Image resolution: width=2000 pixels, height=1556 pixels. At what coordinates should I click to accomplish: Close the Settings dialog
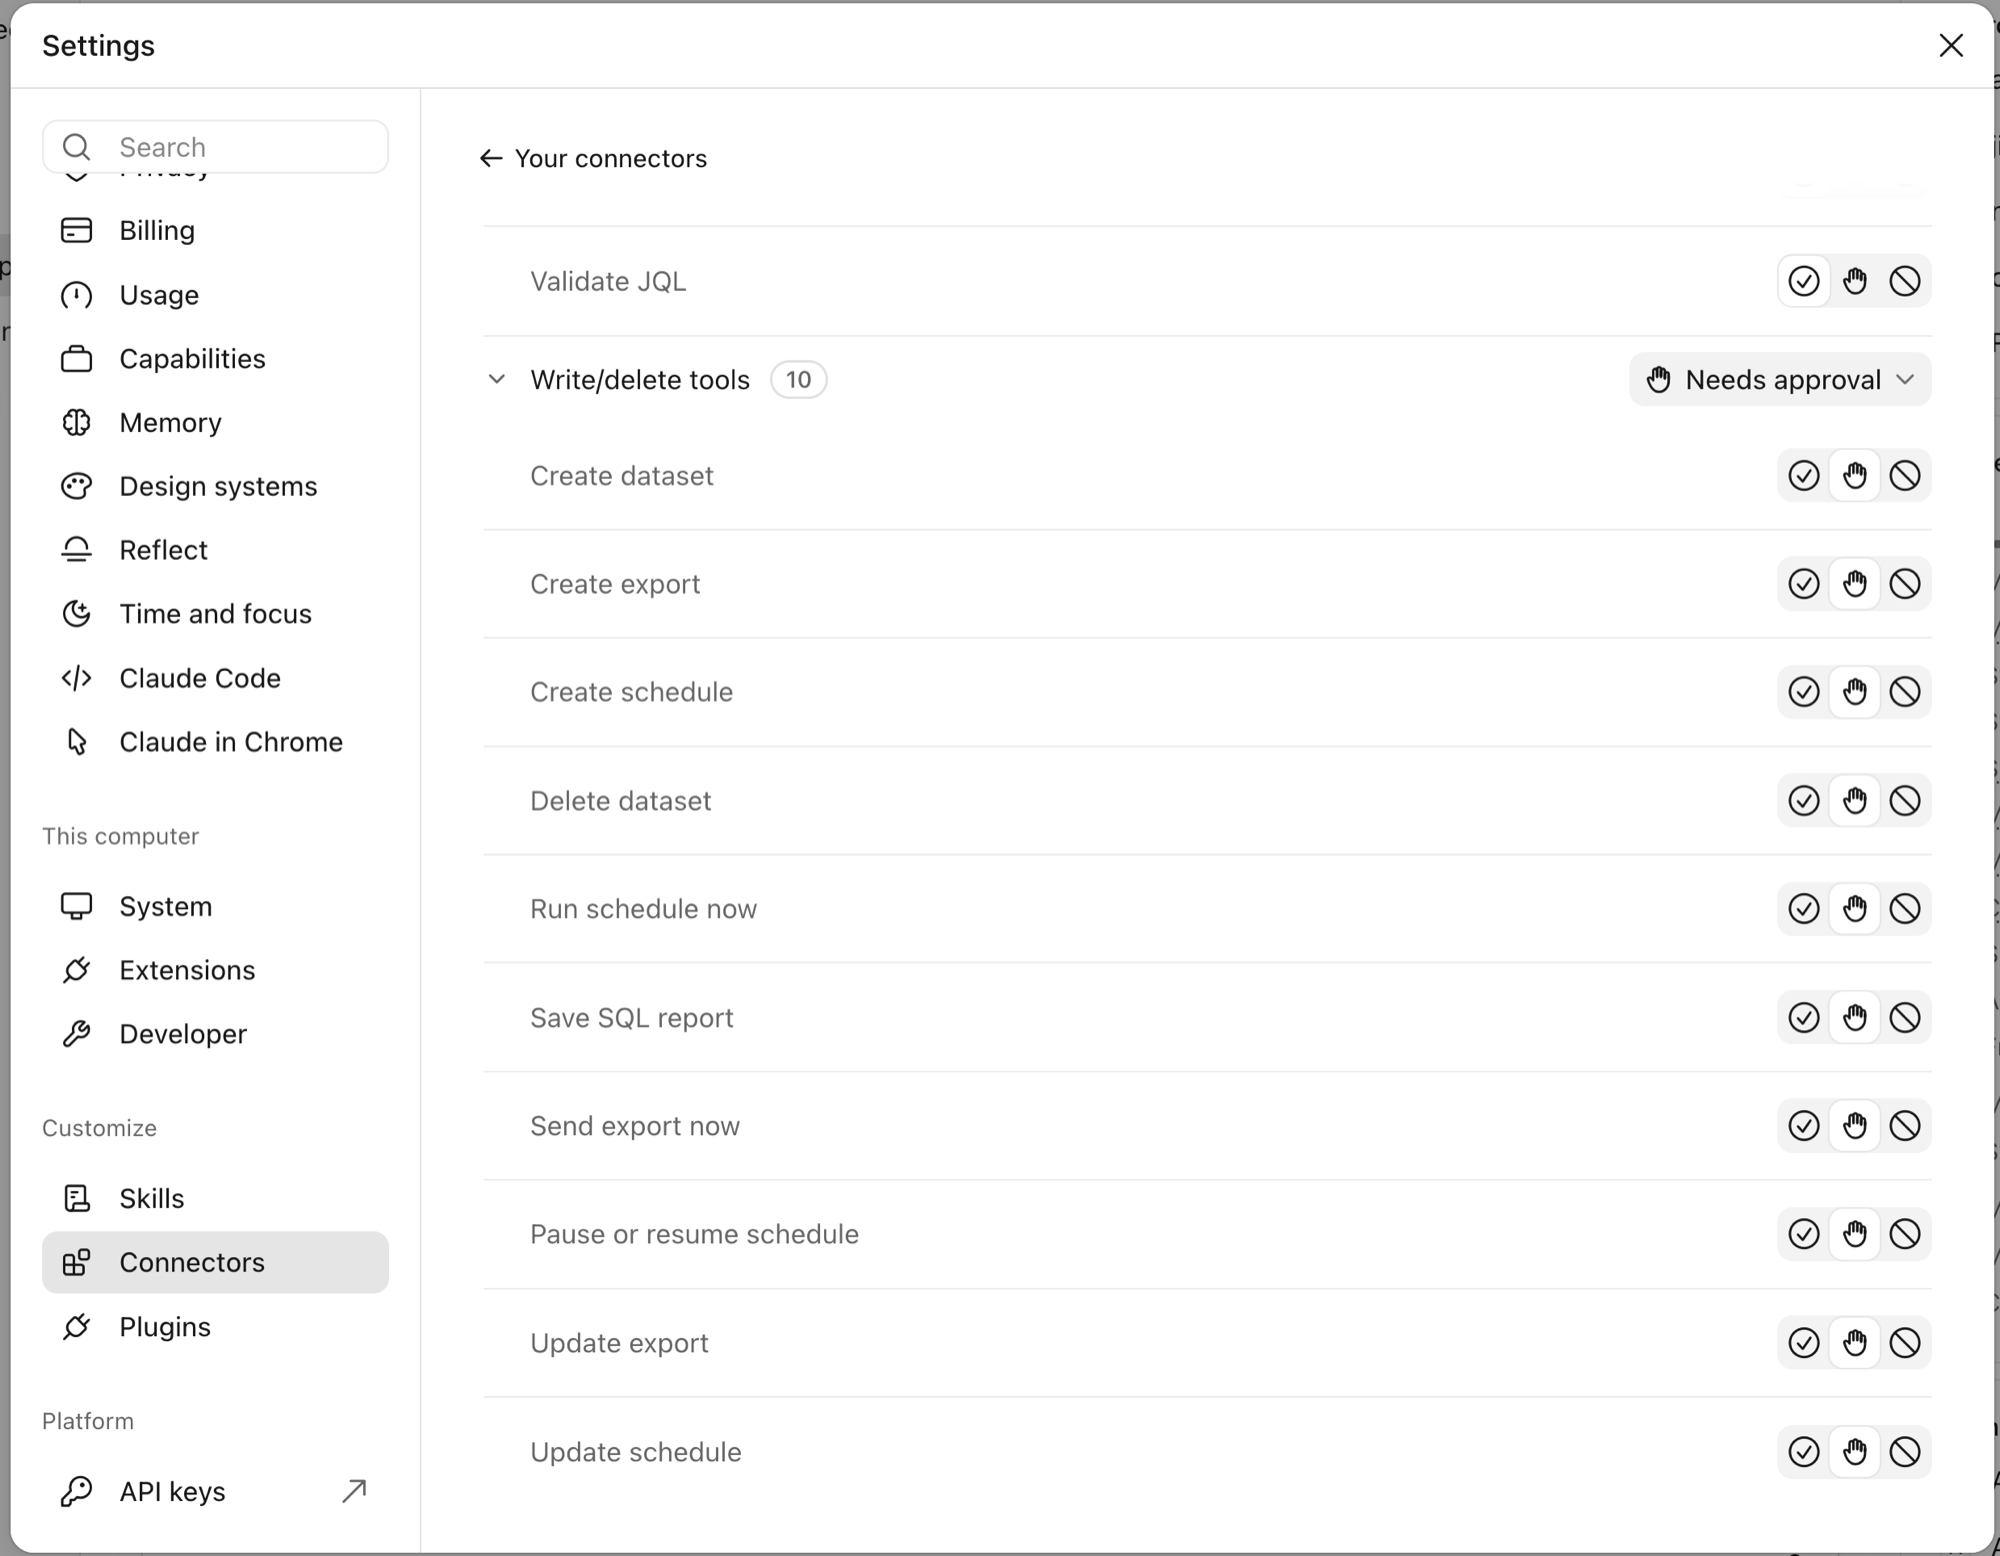1951,46
